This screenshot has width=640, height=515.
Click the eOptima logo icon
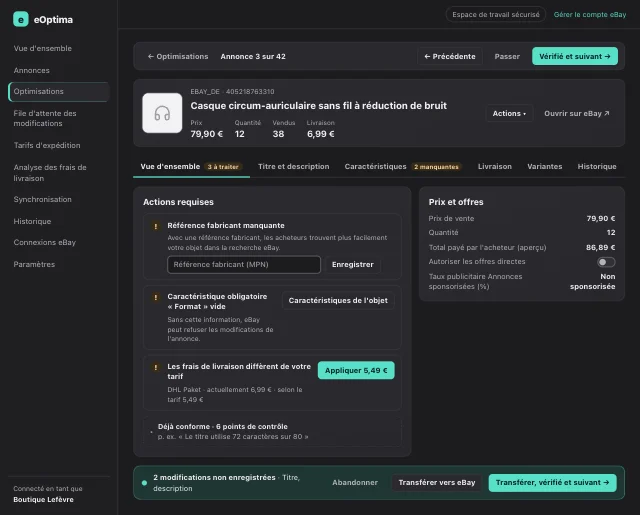pyautogui.click(x=21, y=19)
